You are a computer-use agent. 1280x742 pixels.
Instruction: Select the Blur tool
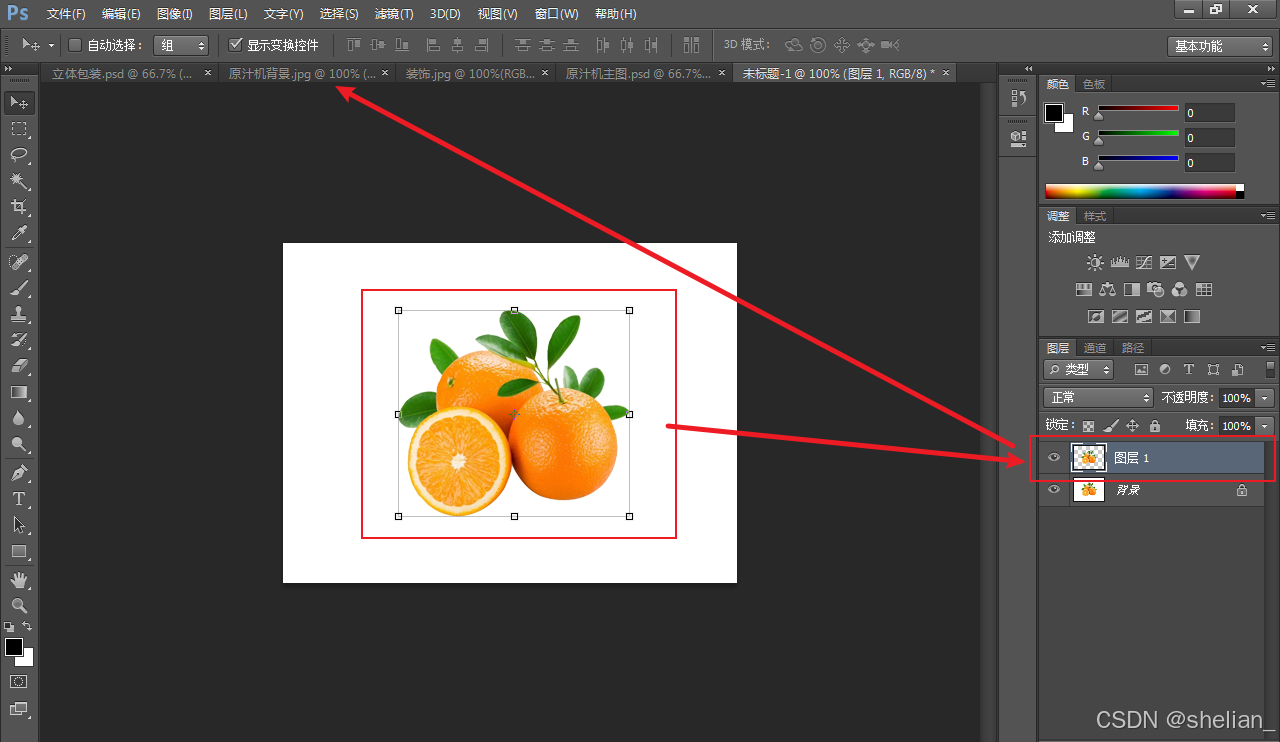19,418
